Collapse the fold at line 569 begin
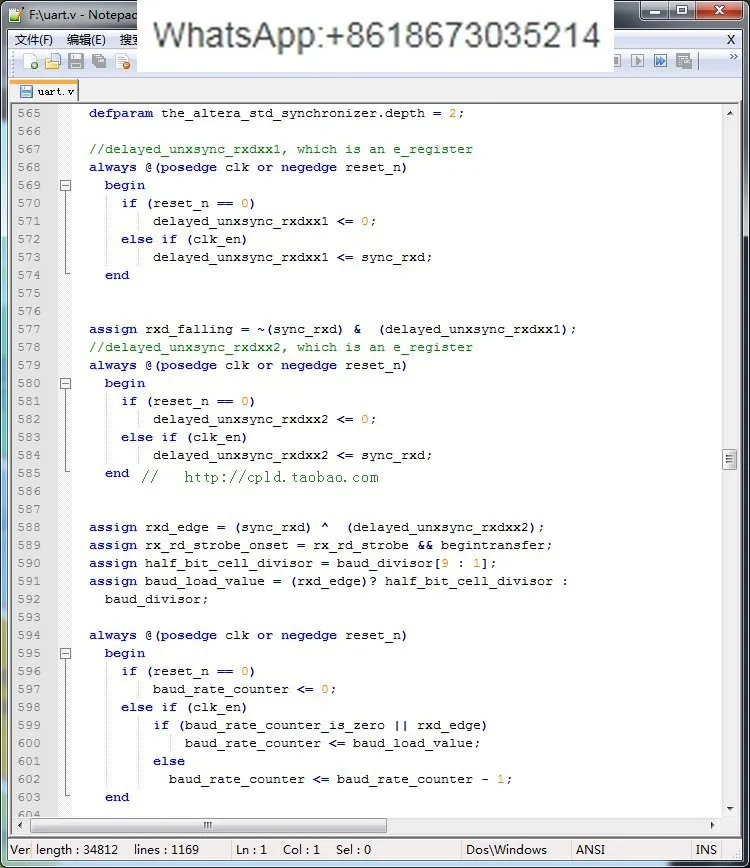The width and height of the screenshot is (750, 868). pos(65,185)
